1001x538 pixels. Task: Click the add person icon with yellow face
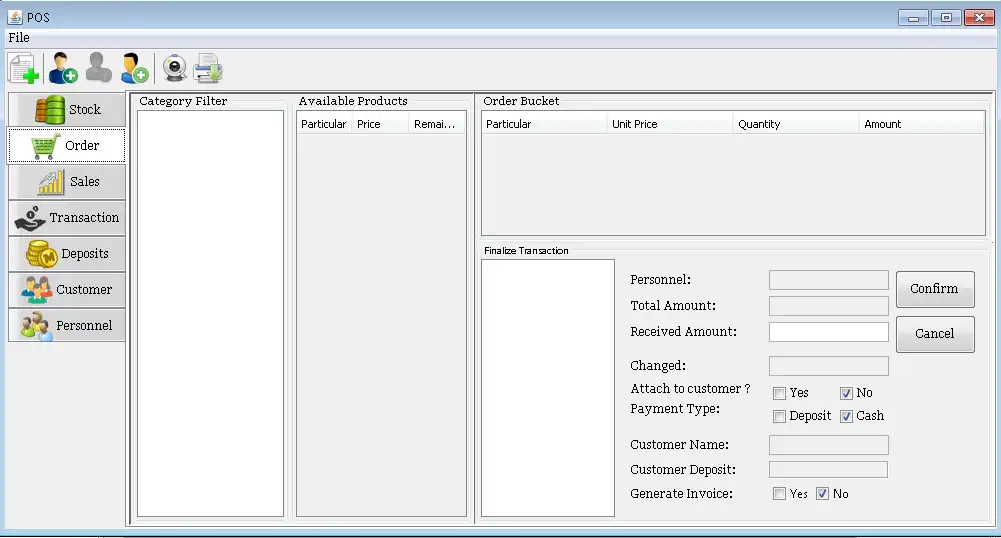[x=134, y=68]
